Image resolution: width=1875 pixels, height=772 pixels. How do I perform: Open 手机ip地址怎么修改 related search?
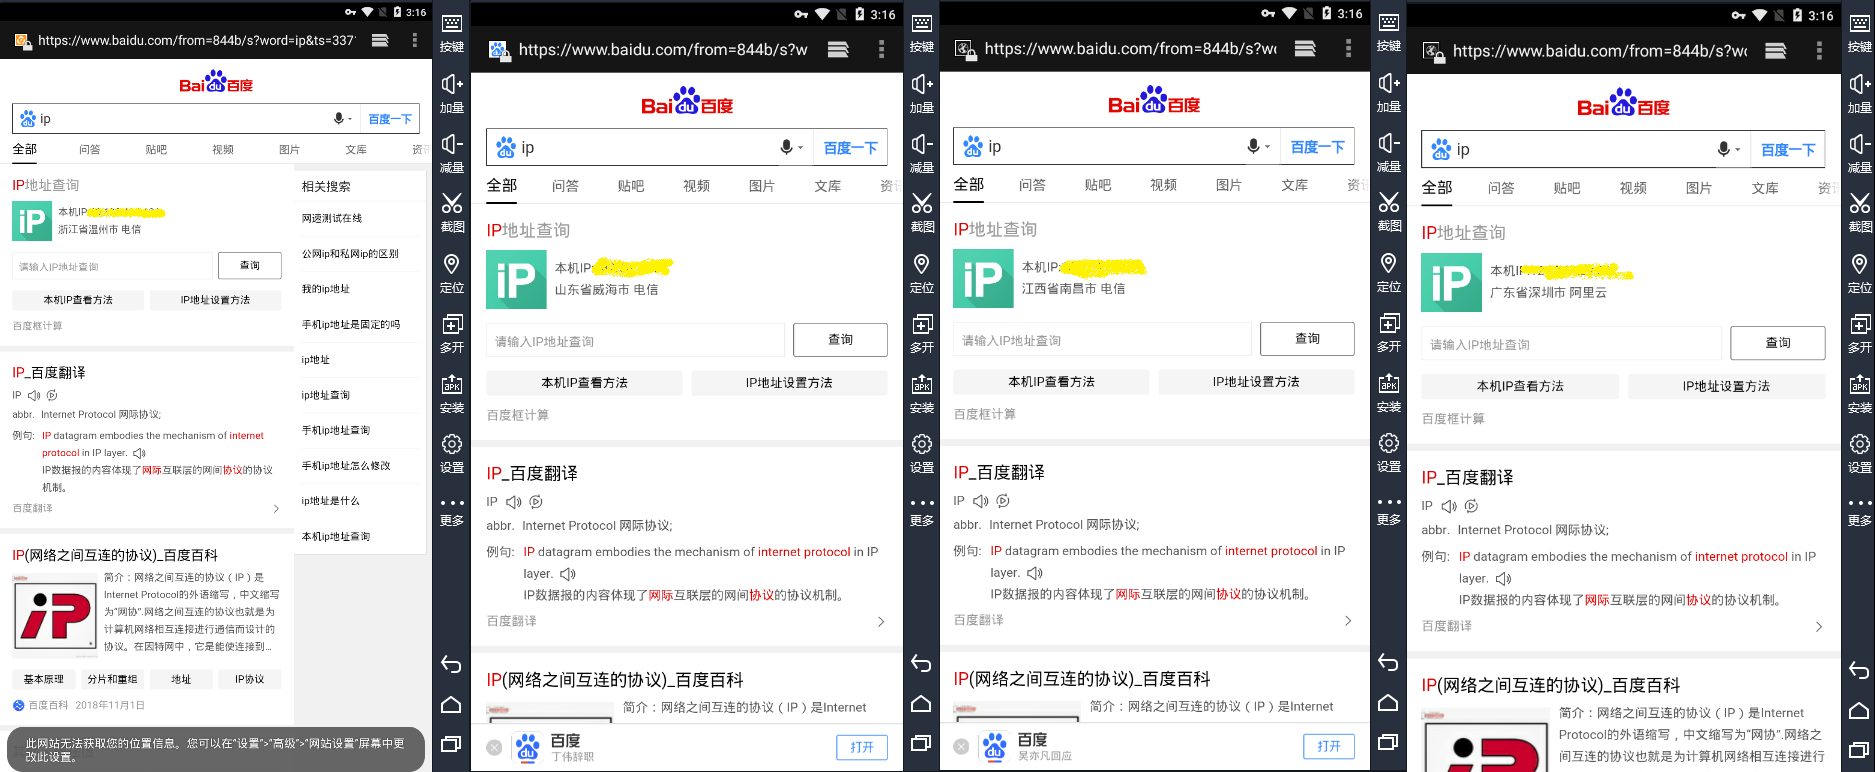[x=346, y=466]
